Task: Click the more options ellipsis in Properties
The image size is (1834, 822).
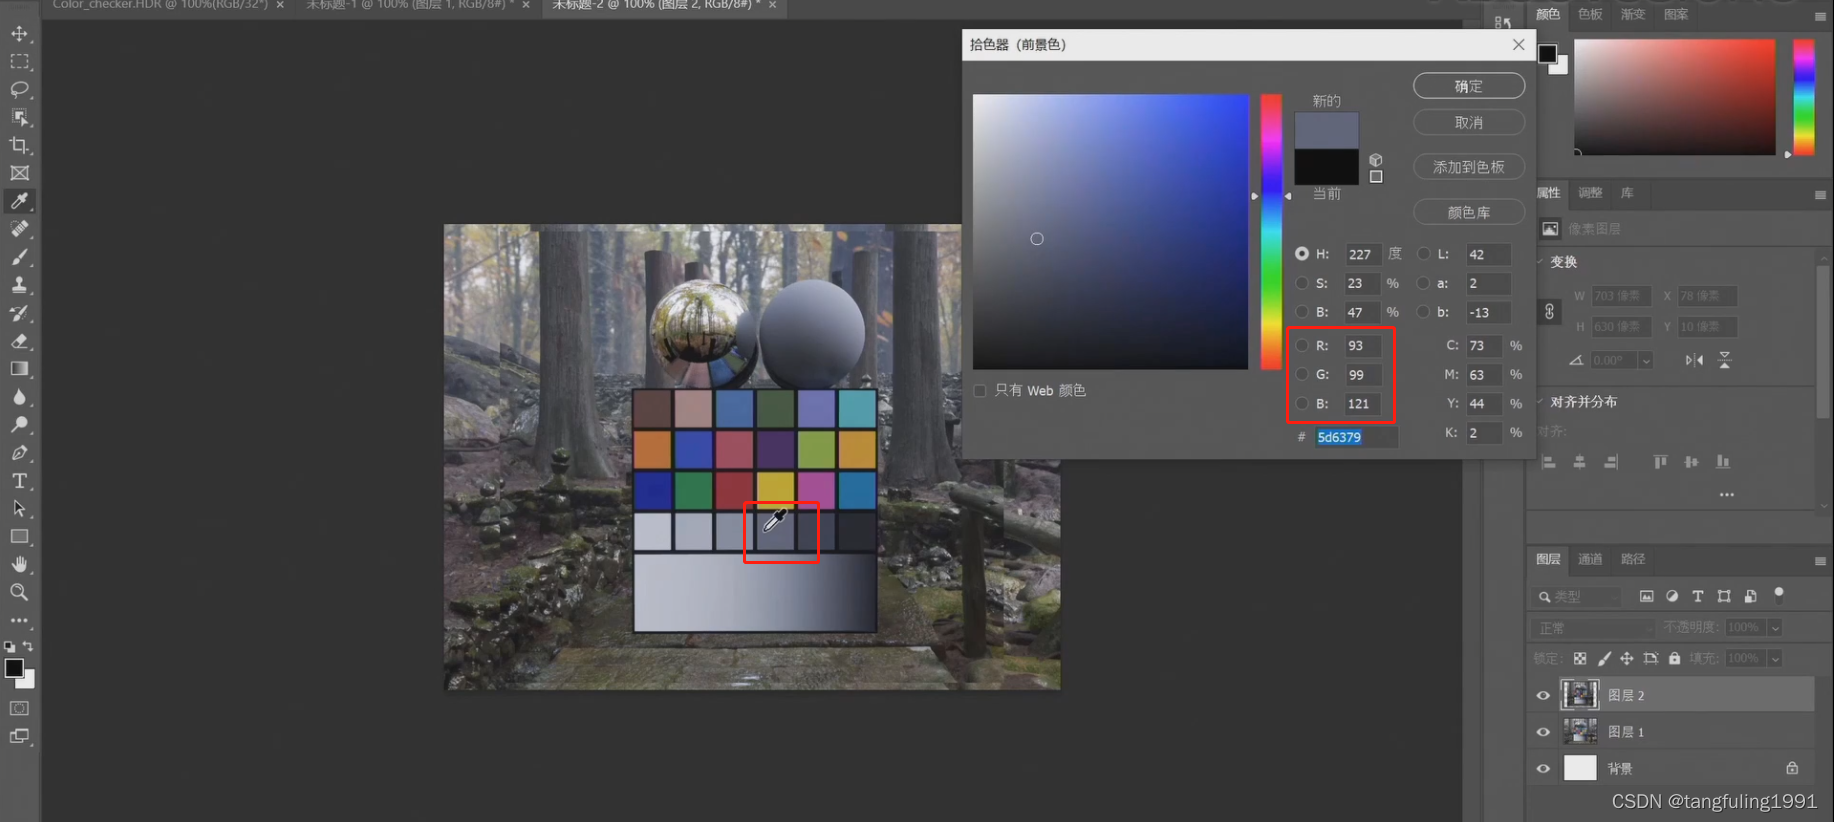Action: 1727,494
